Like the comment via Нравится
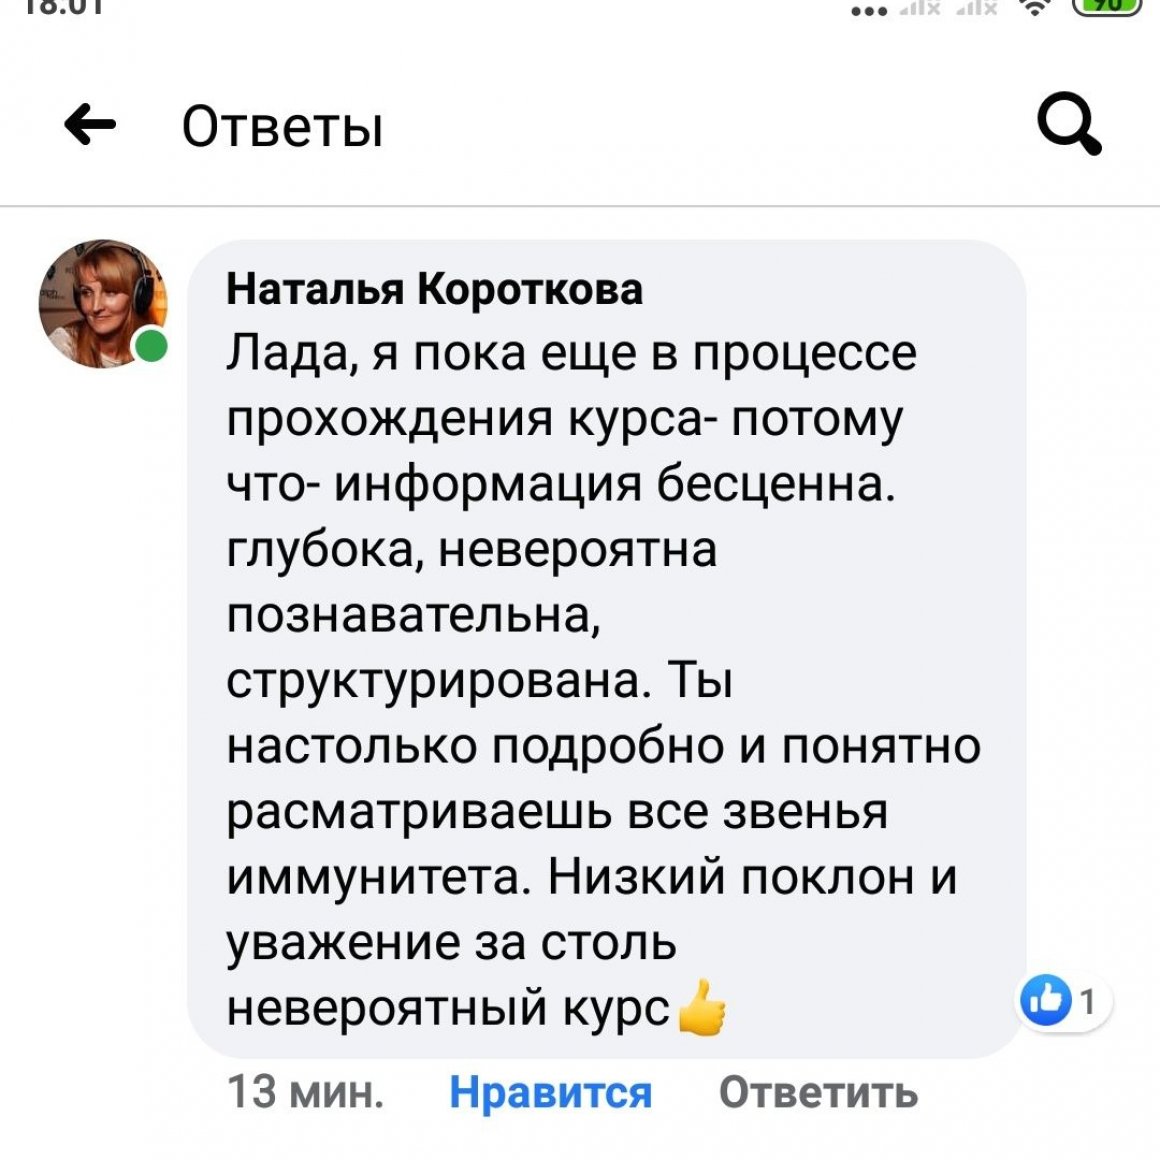The width and height of the screenshot is (1160, 1160). coord(550,1092)
